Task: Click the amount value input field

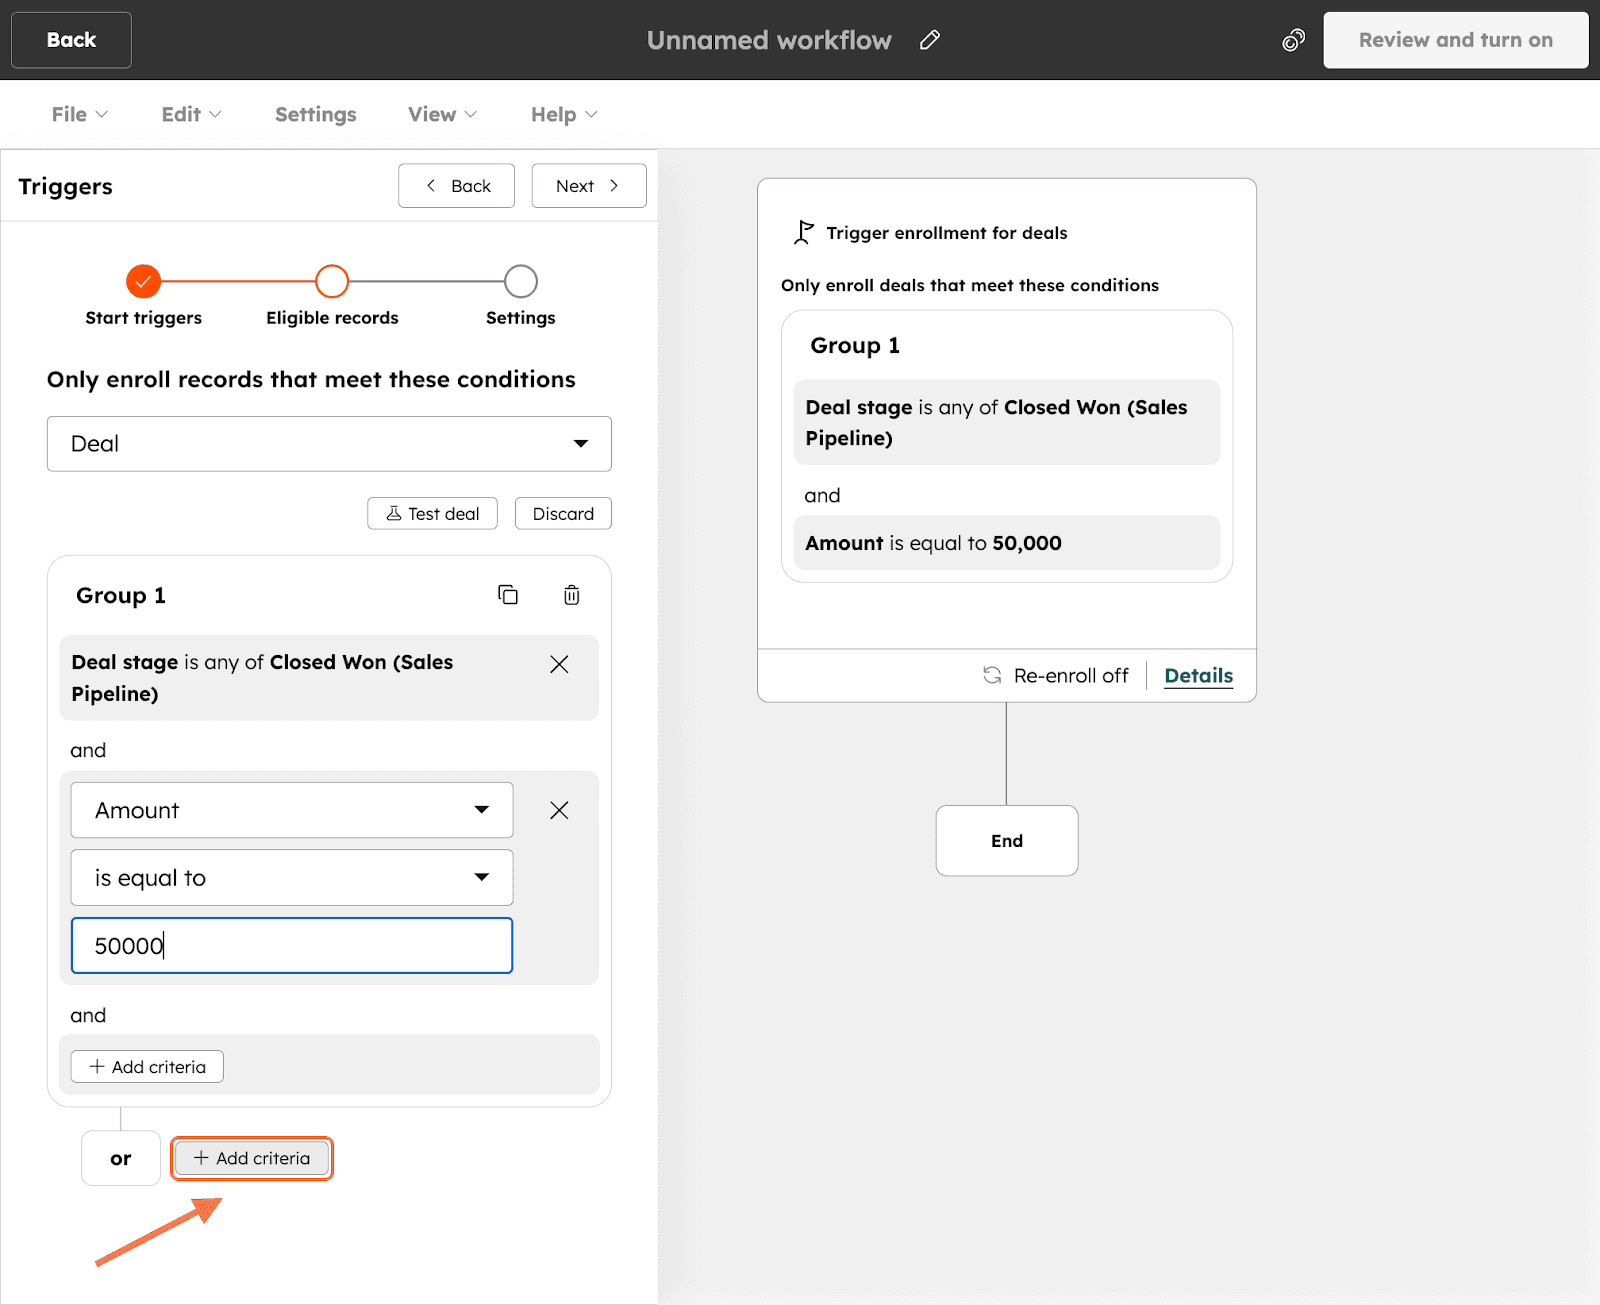Action: point(291,946)
